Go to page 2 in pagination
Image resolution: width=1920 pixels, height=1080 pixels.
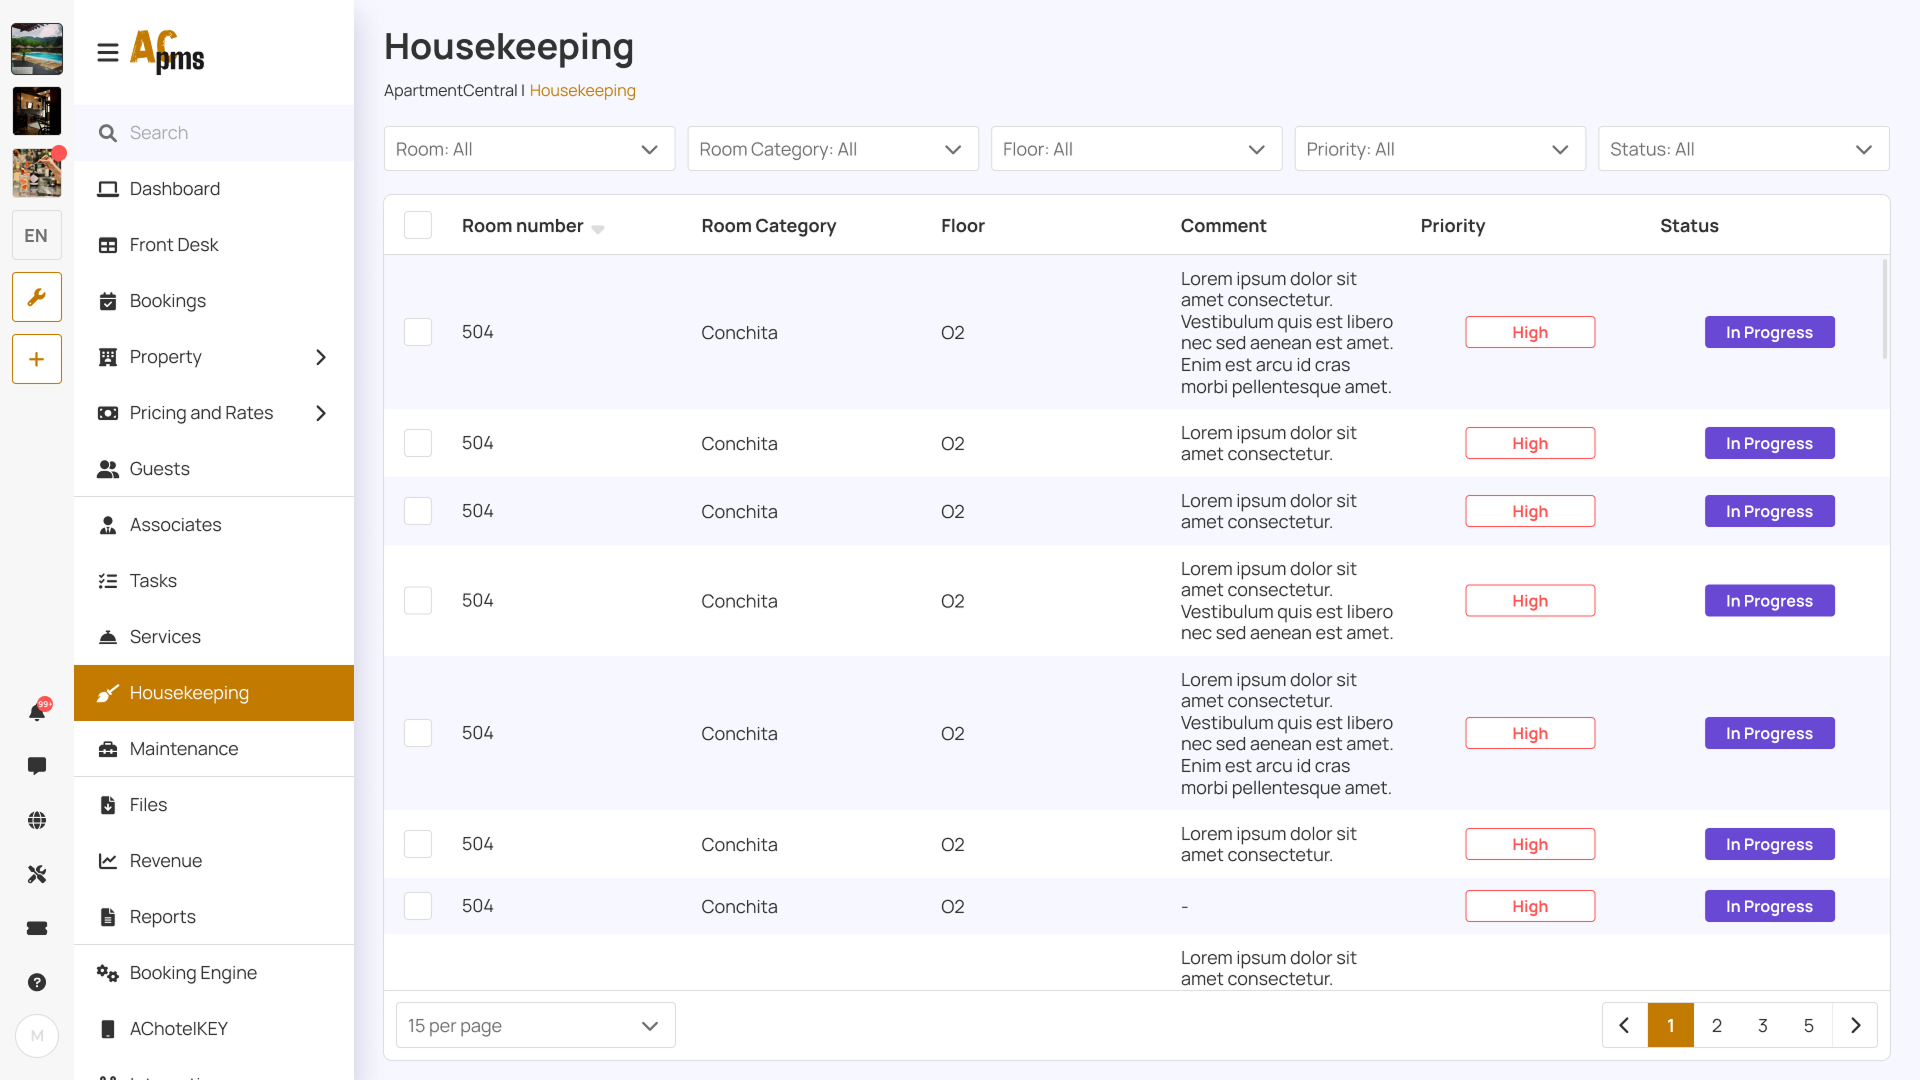(x=1716, y=1025)
